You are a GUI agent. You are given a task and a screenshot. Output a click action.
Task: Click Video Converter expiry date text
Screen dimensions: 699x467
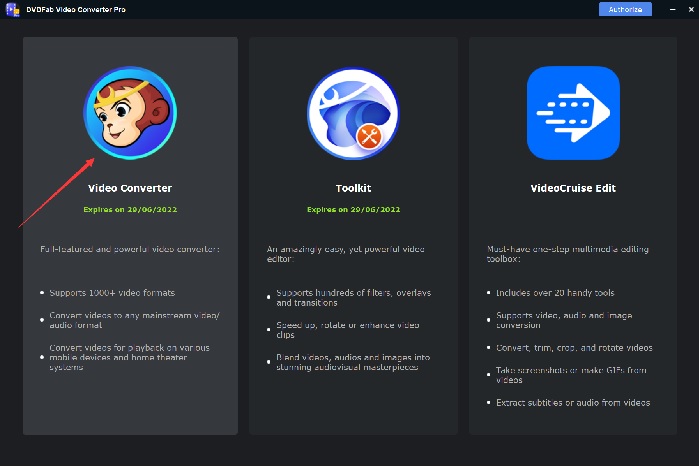tap(130, 209)
